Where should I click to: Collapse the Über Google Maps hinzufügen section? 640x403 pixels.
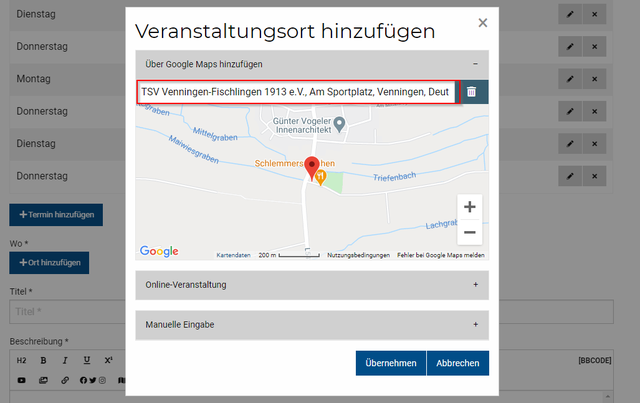click(312, 64)
